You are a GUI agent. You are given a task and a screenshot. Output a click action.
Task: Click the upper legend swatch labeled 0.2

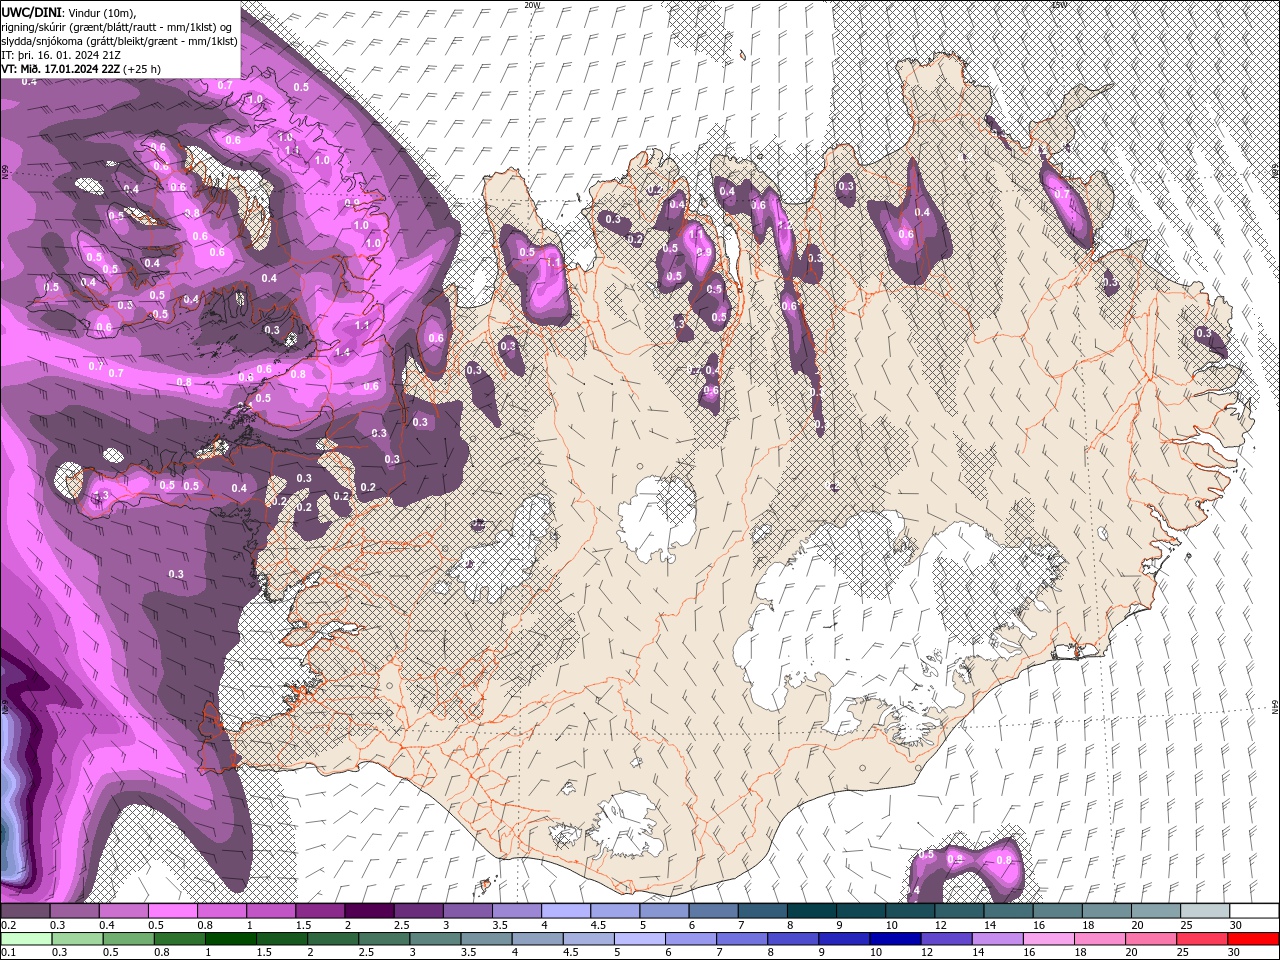click(x=25, y=911)
